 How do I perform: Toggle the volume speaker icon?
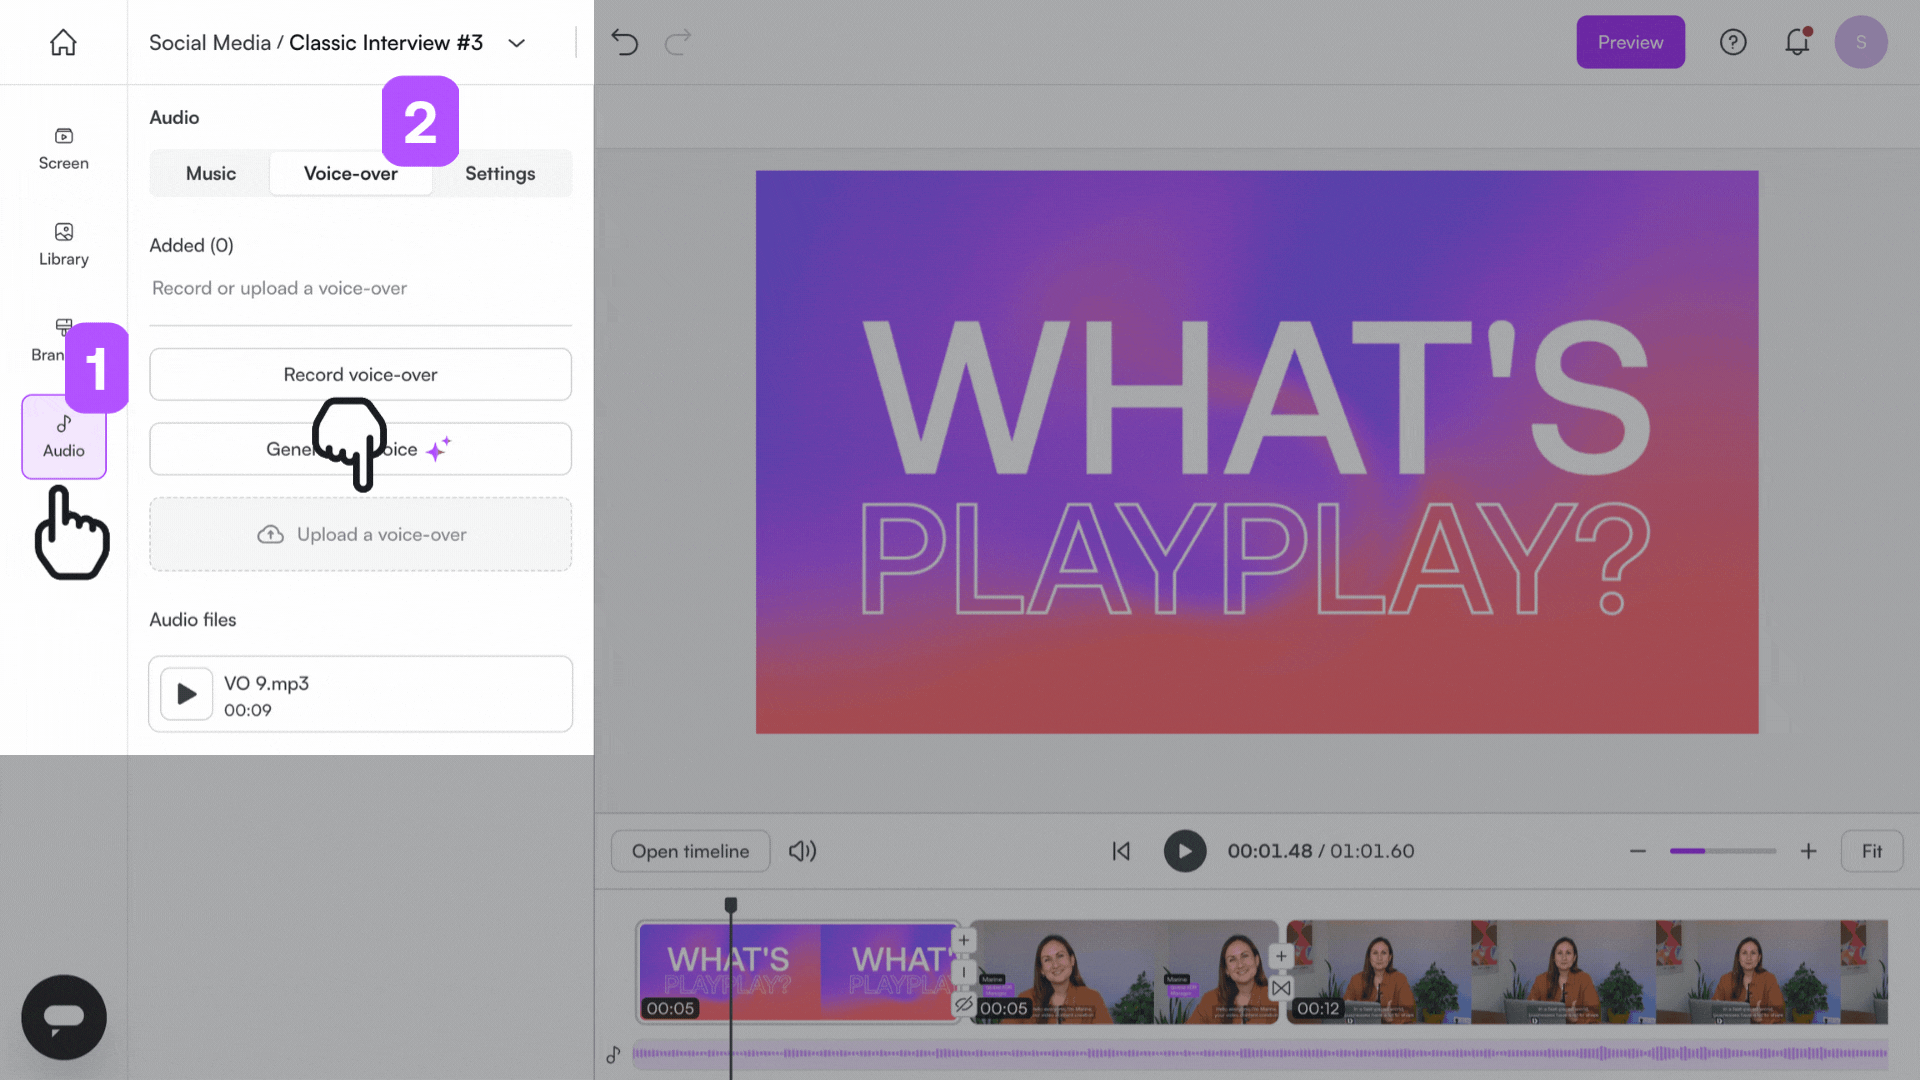[802, 851]
